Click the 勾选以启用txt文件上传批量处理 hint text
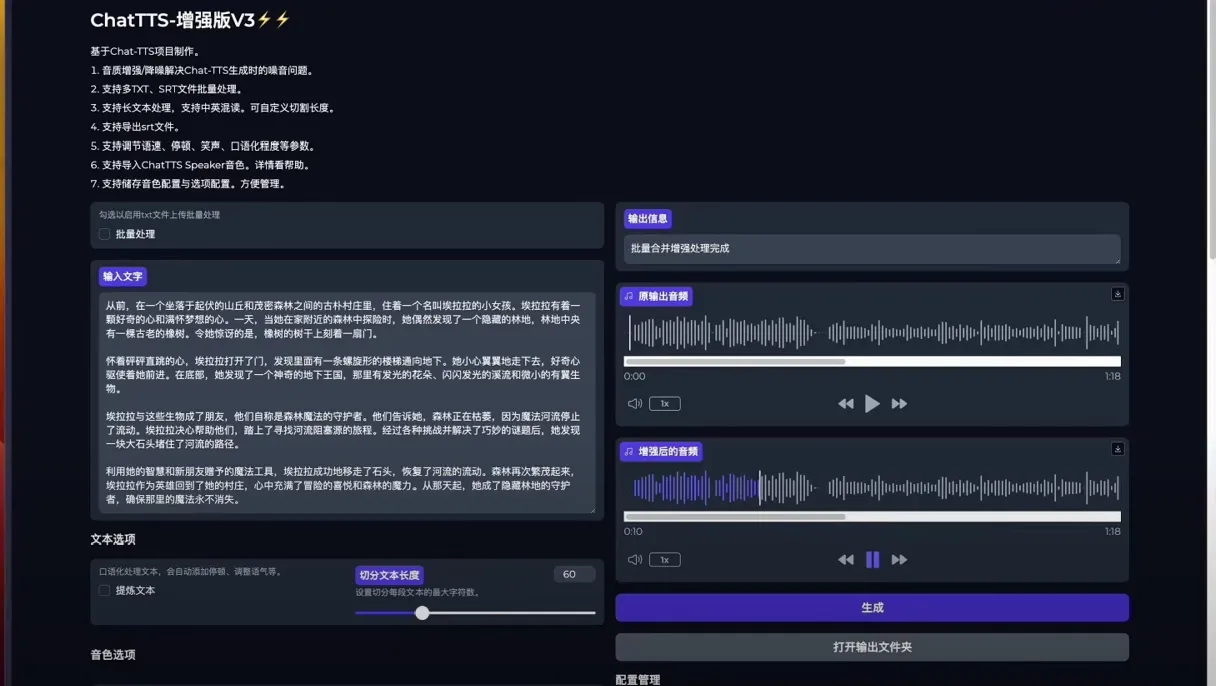 point(159,215)
